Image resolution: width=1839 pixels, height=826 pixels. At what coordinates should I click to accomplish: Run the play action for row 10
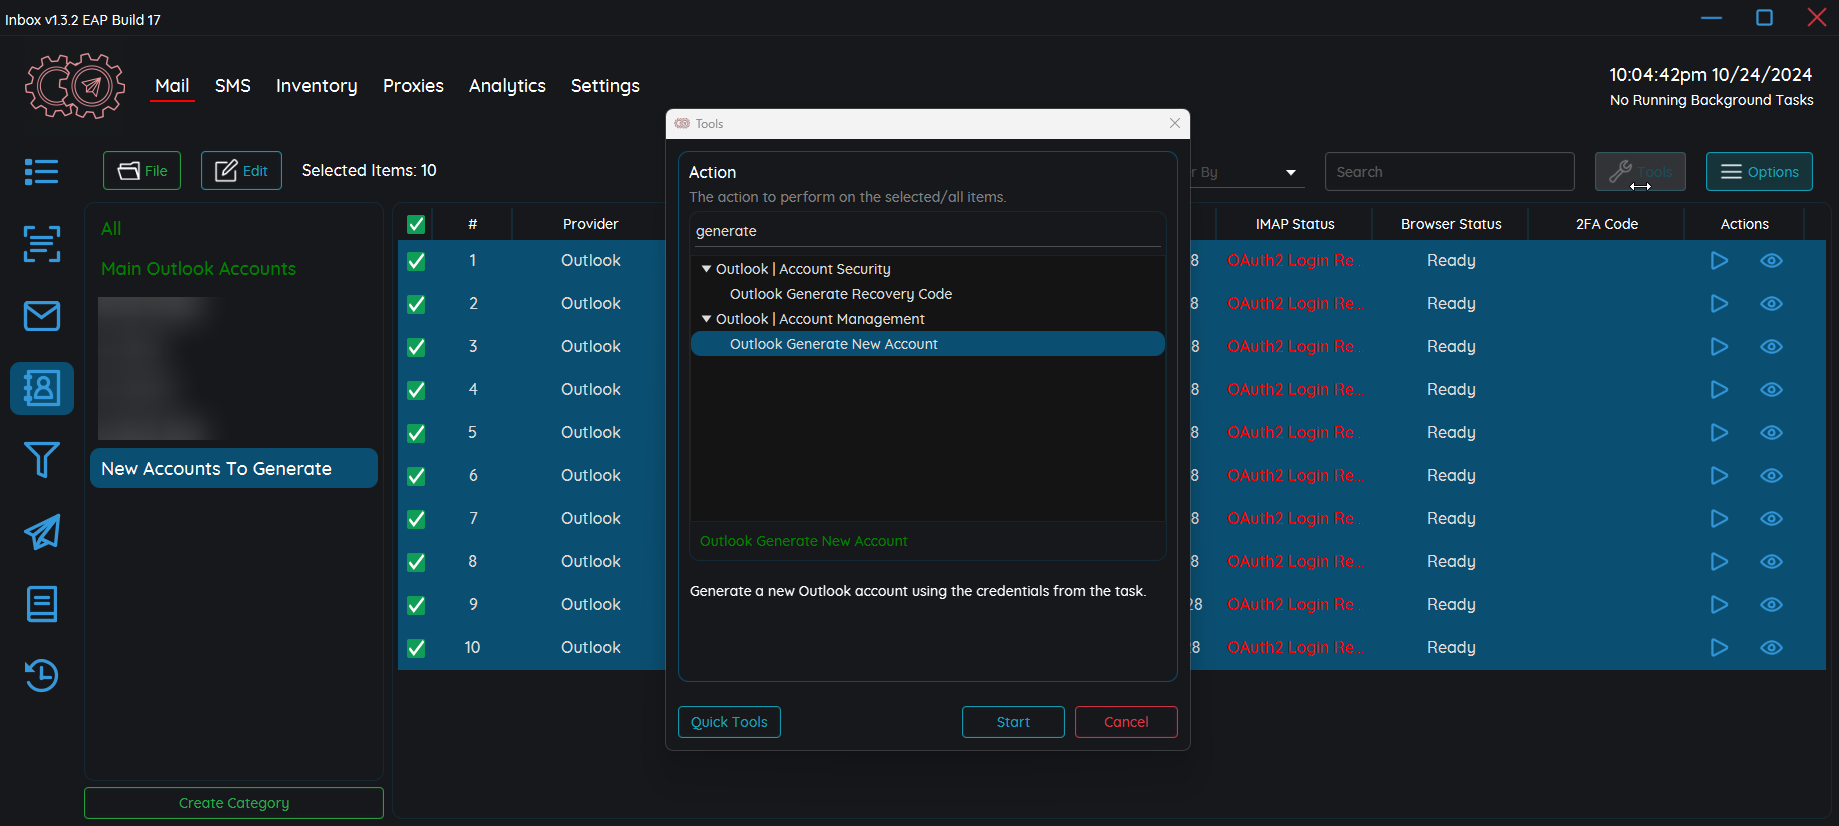[1719, 648]
